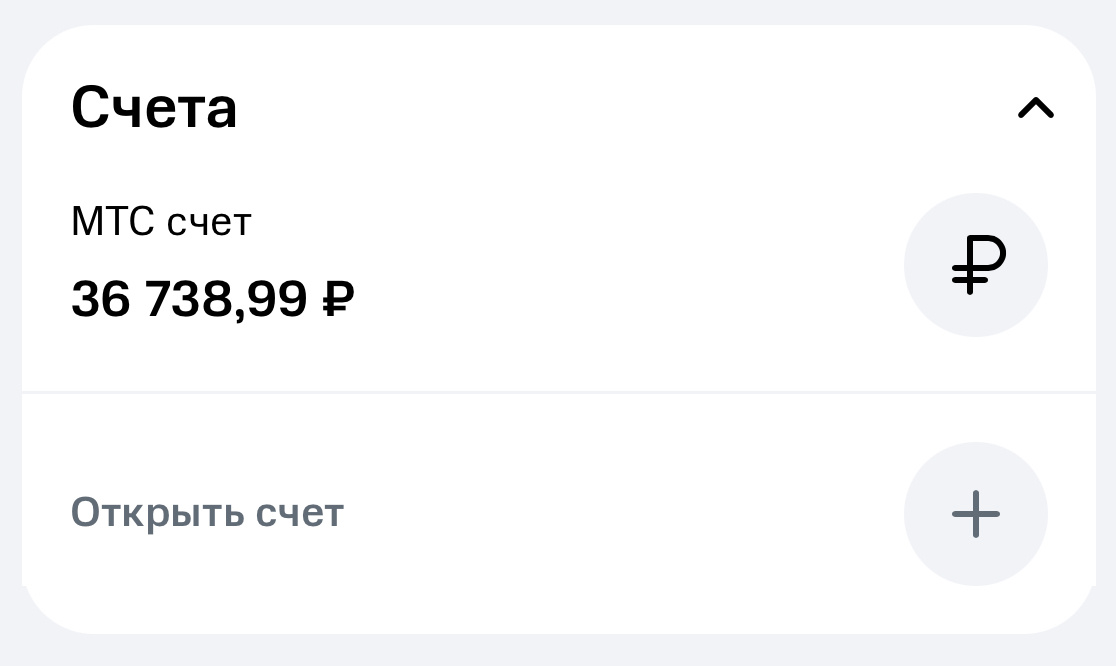The width and height of the screenshot is (1116, 666).
Task: Open the МТС счет account name
Action: [161, 222]
